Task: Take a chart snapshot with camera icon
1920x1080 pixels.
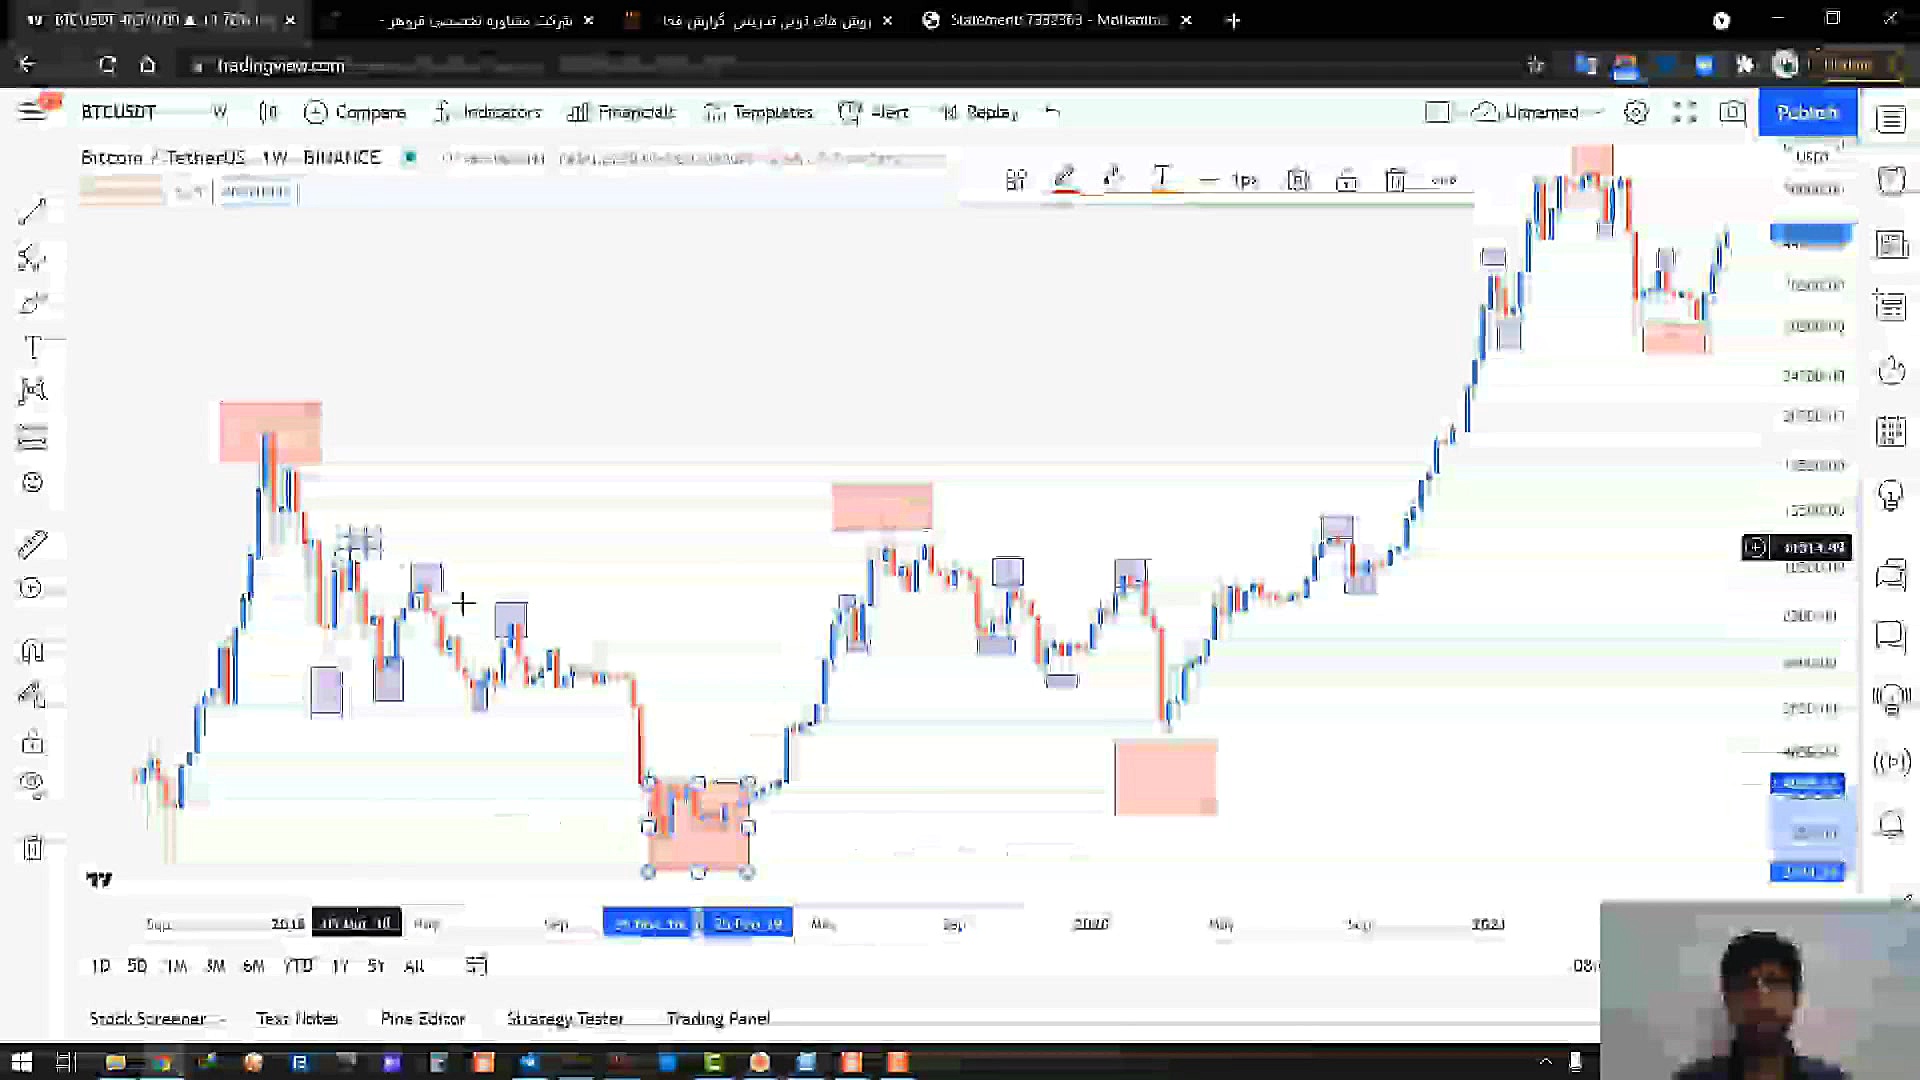Action: pos(1733,112)
